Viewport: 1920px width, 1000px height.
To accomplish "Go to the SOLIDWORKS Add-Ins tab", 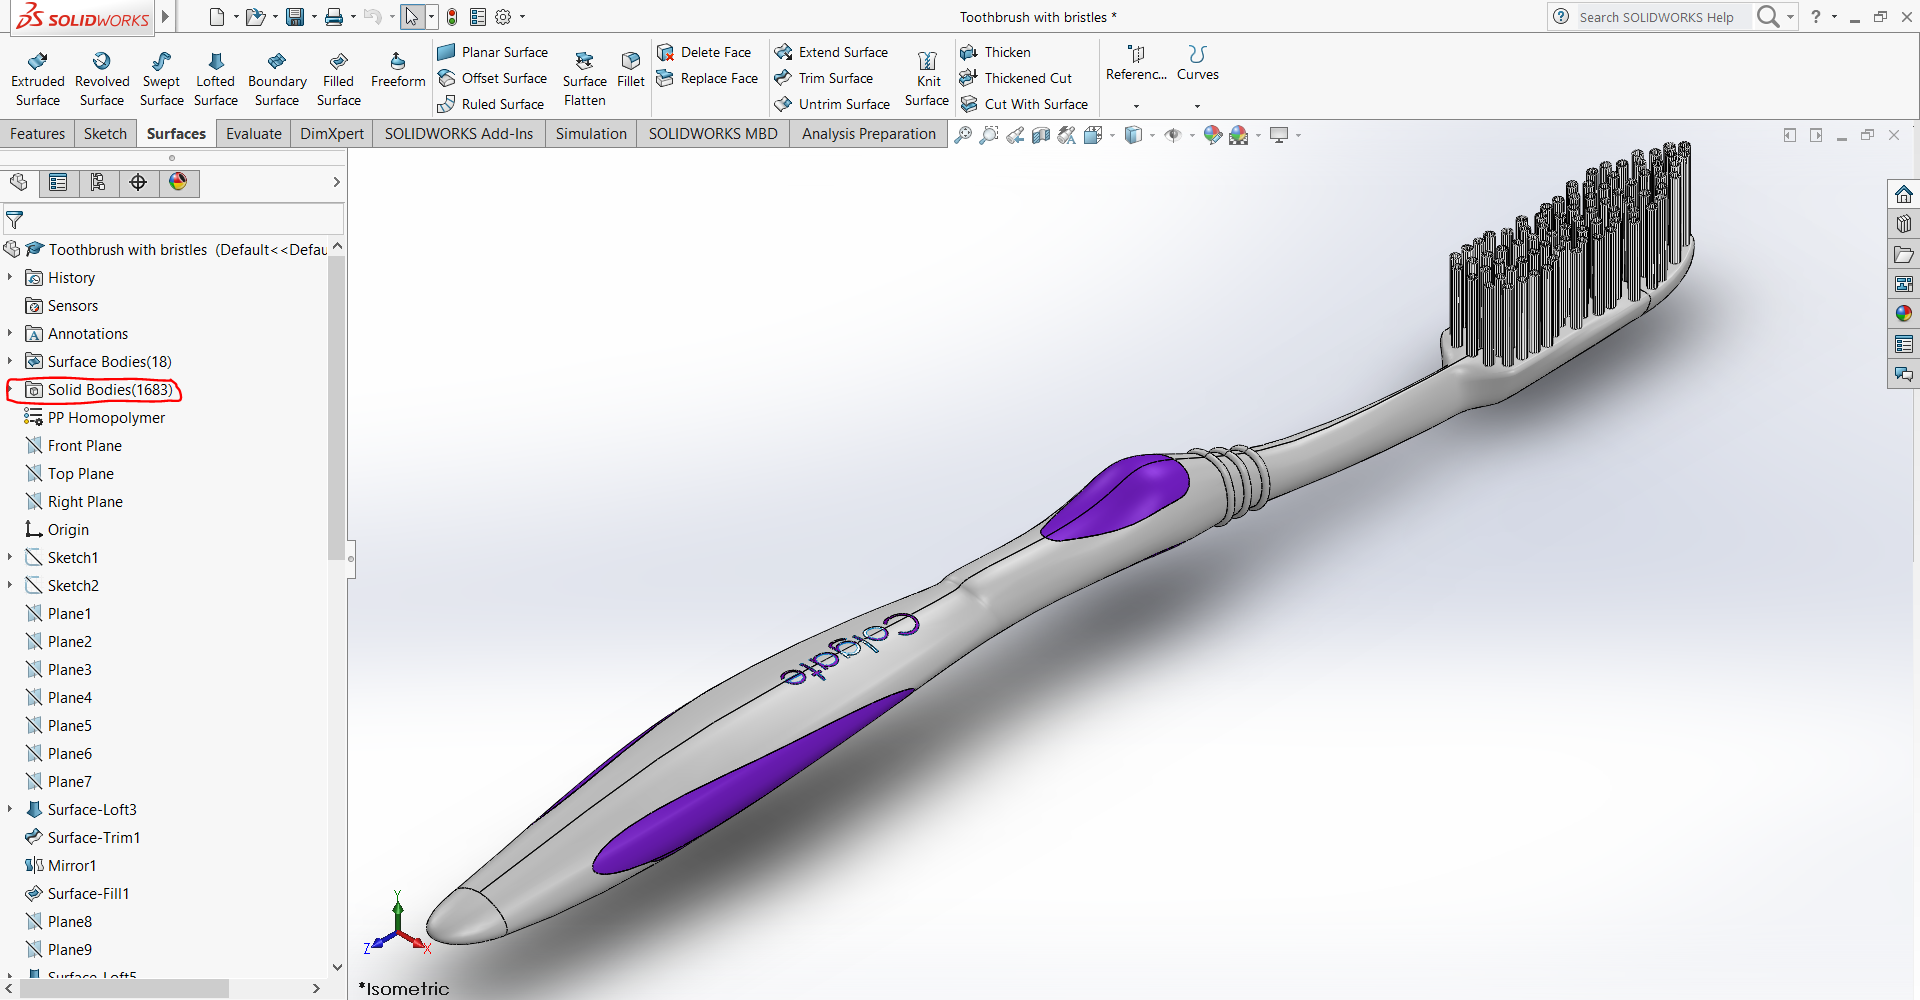I will click(459, 134).
